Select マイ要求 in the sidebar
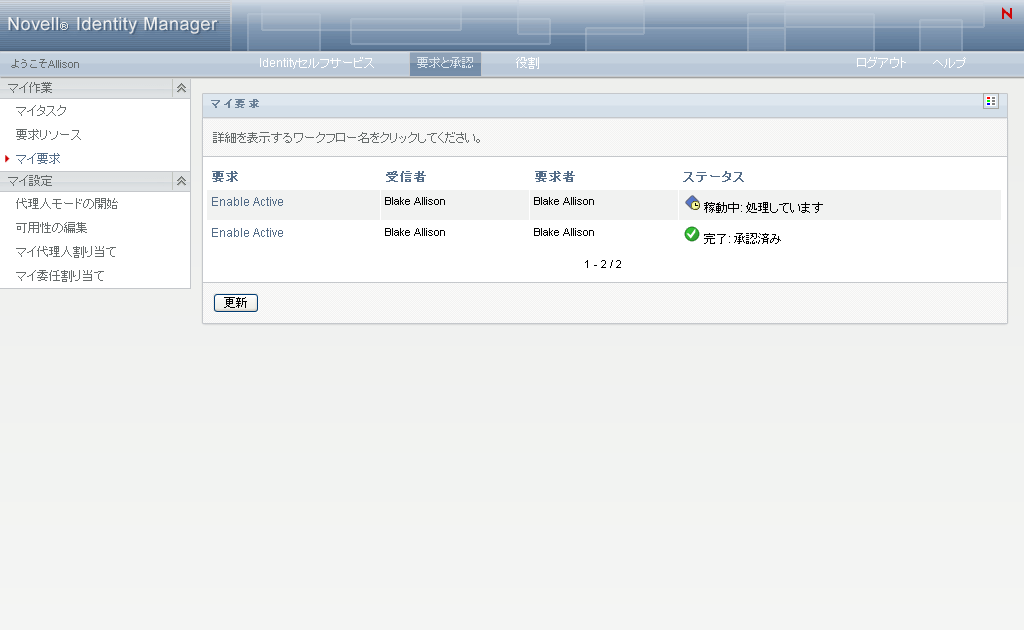 (38, 159)
